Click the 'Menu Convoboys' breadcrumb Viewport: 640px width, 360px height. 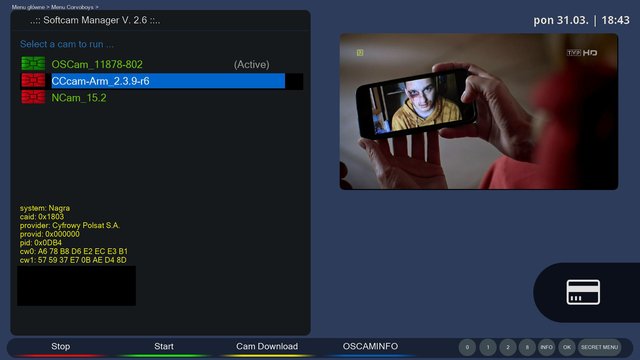click(72, 7)
